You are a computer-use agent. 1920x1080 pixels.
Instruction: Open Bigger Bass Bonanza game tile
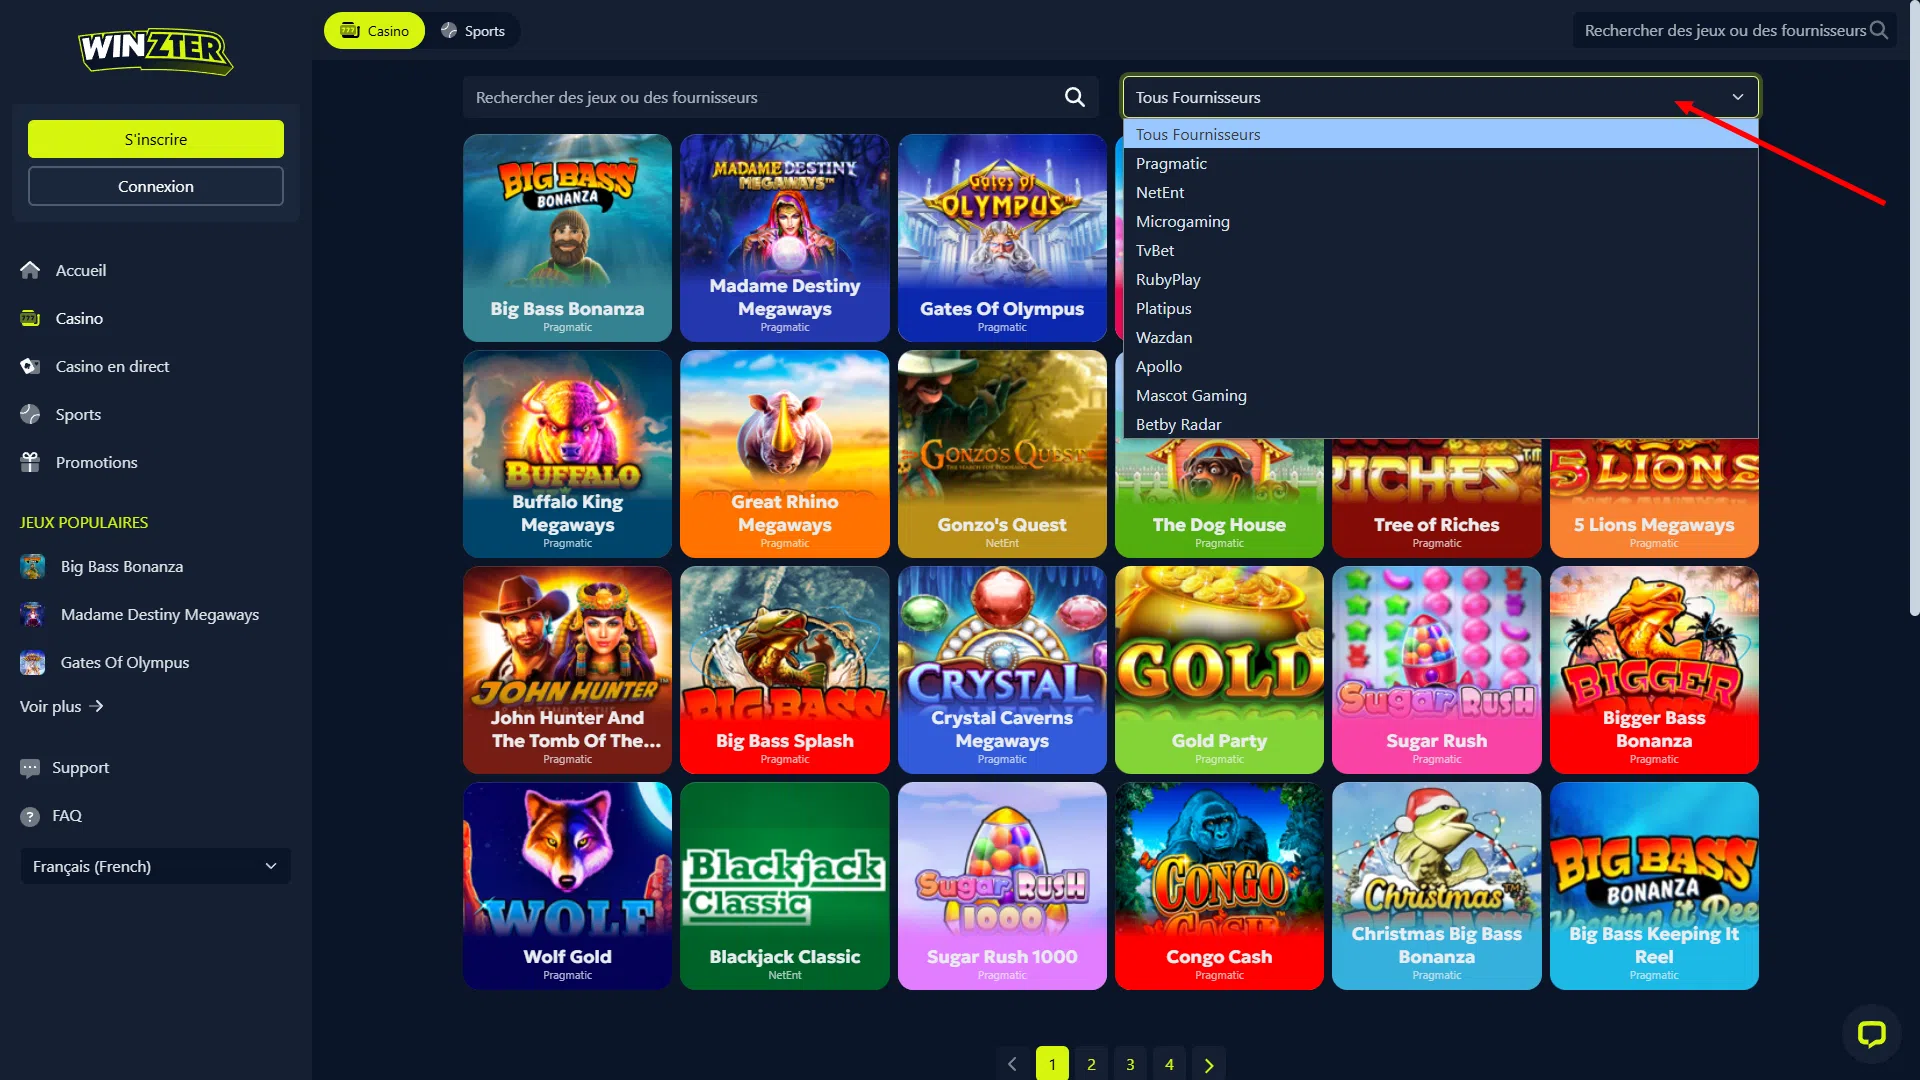1654,670
